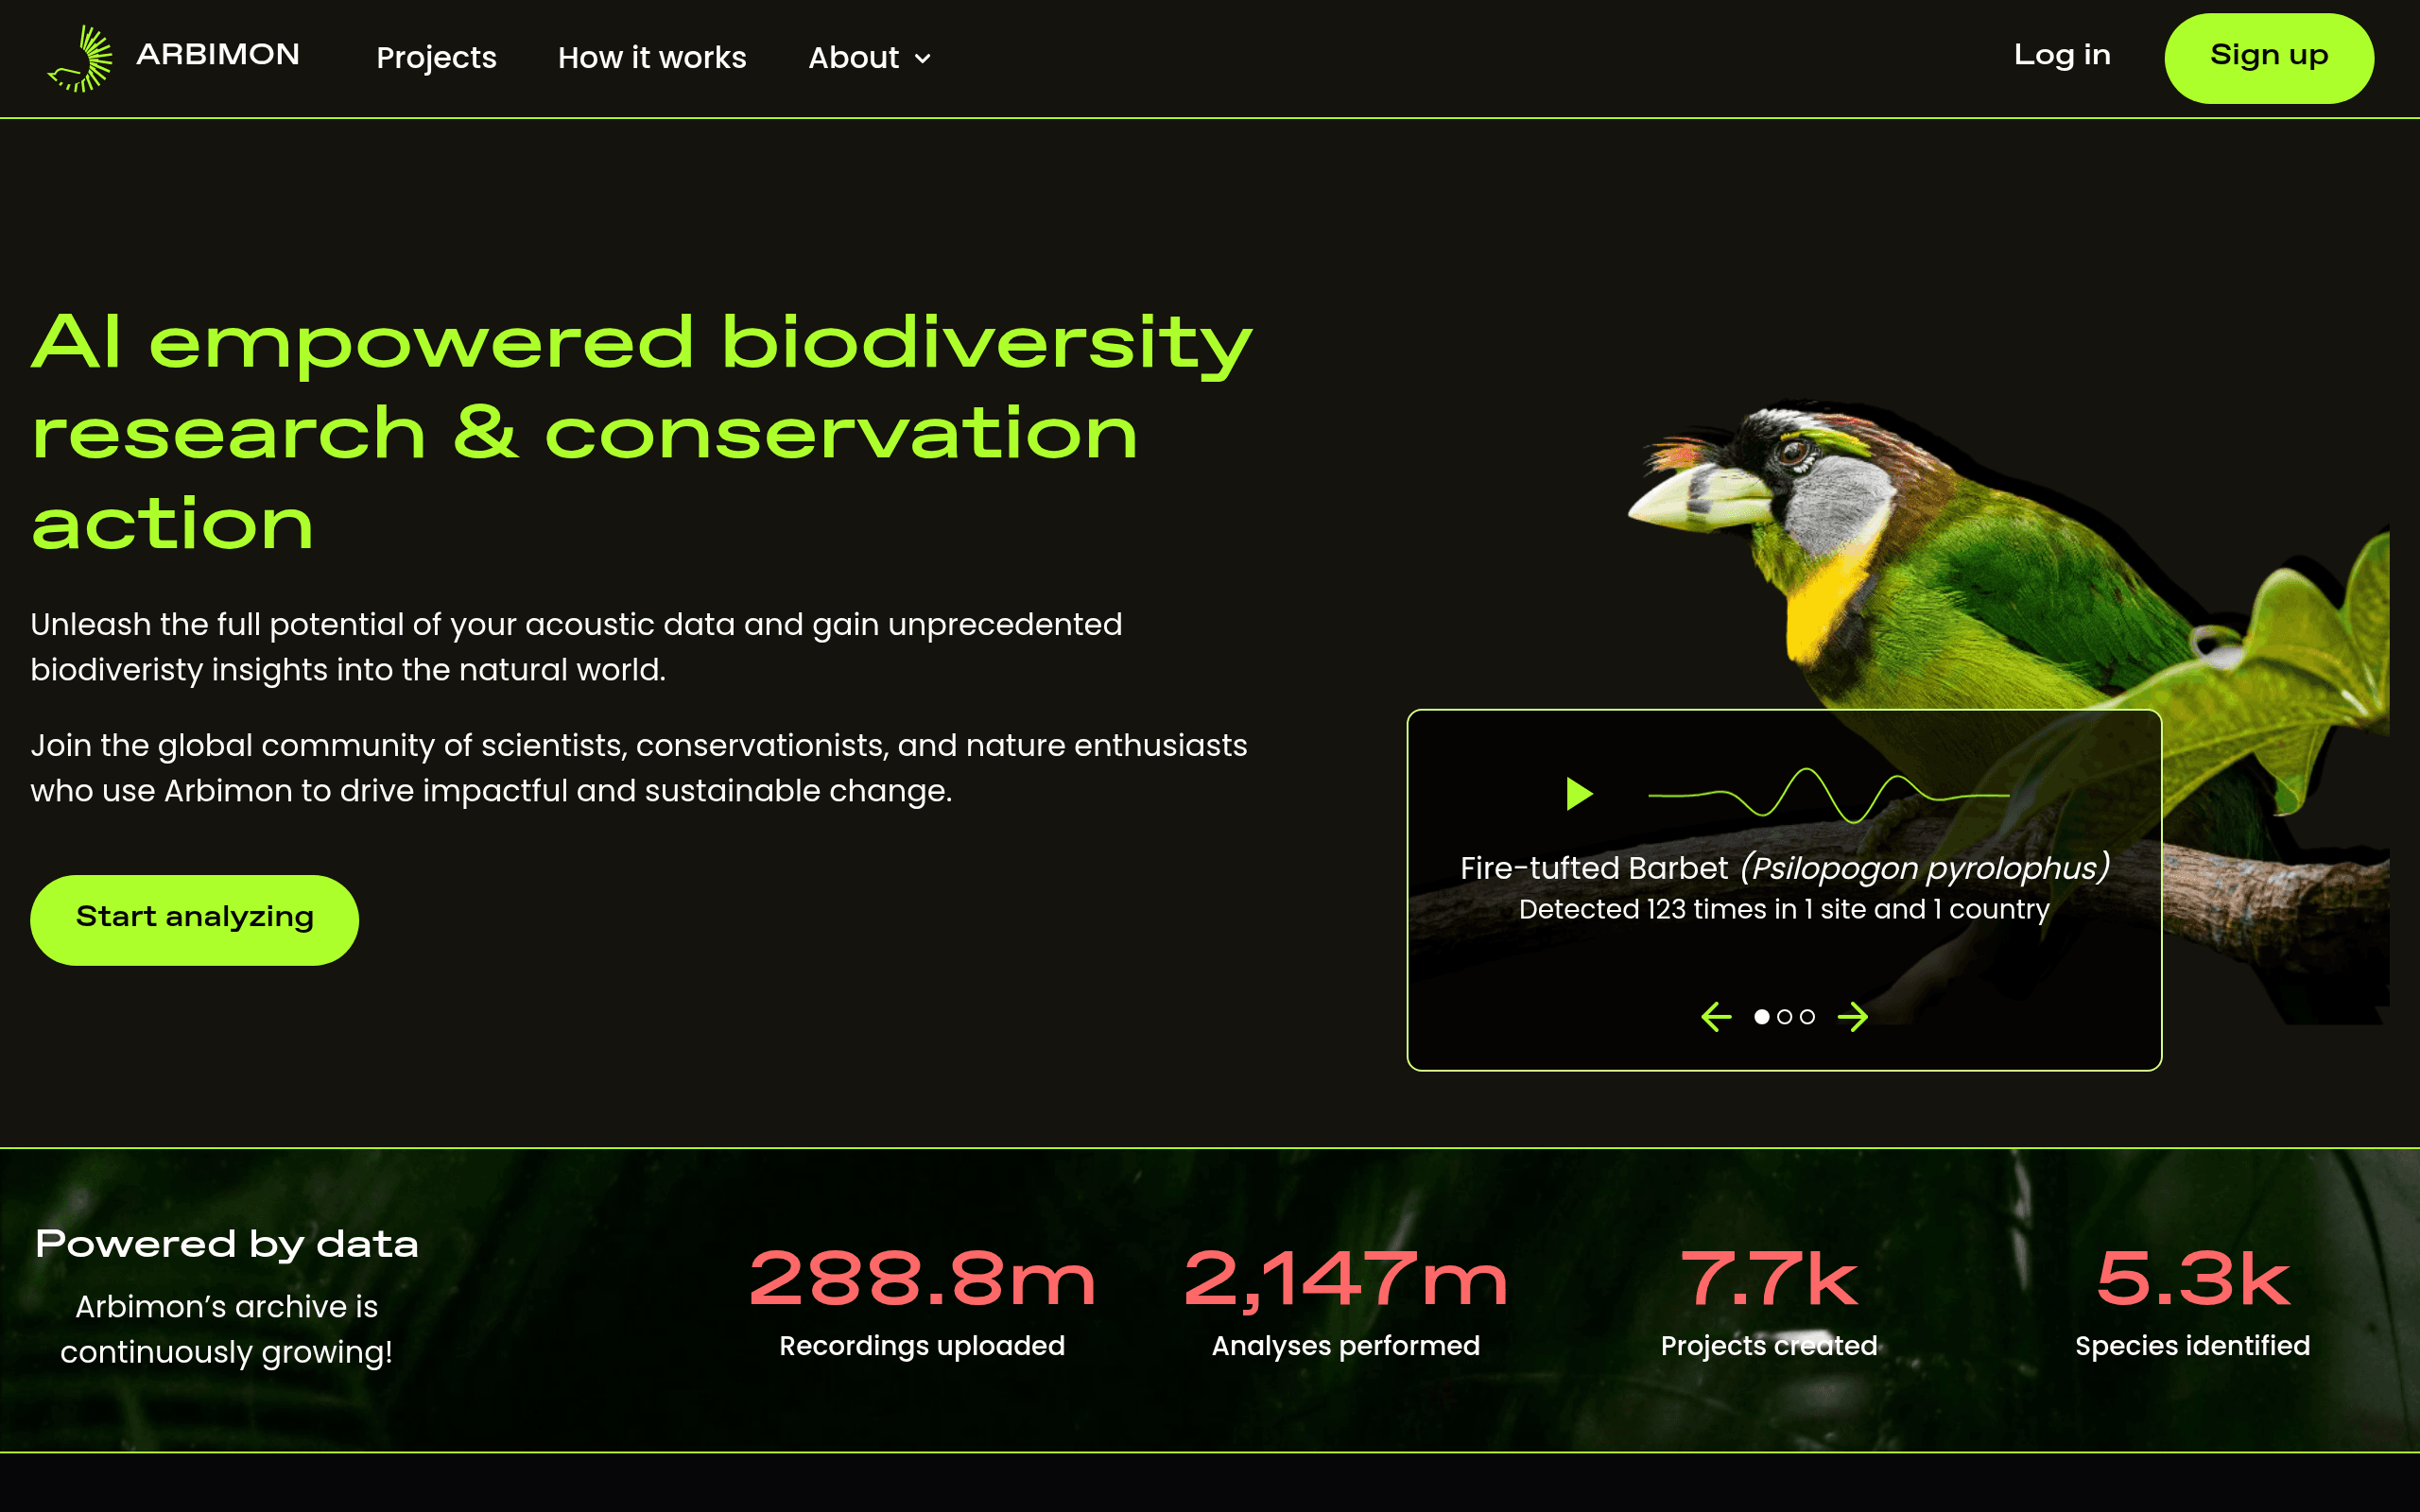Click the Sign up button
Image resolution: width=2420 pixels, height=1512 pixels.
[x=2269, y=58]
